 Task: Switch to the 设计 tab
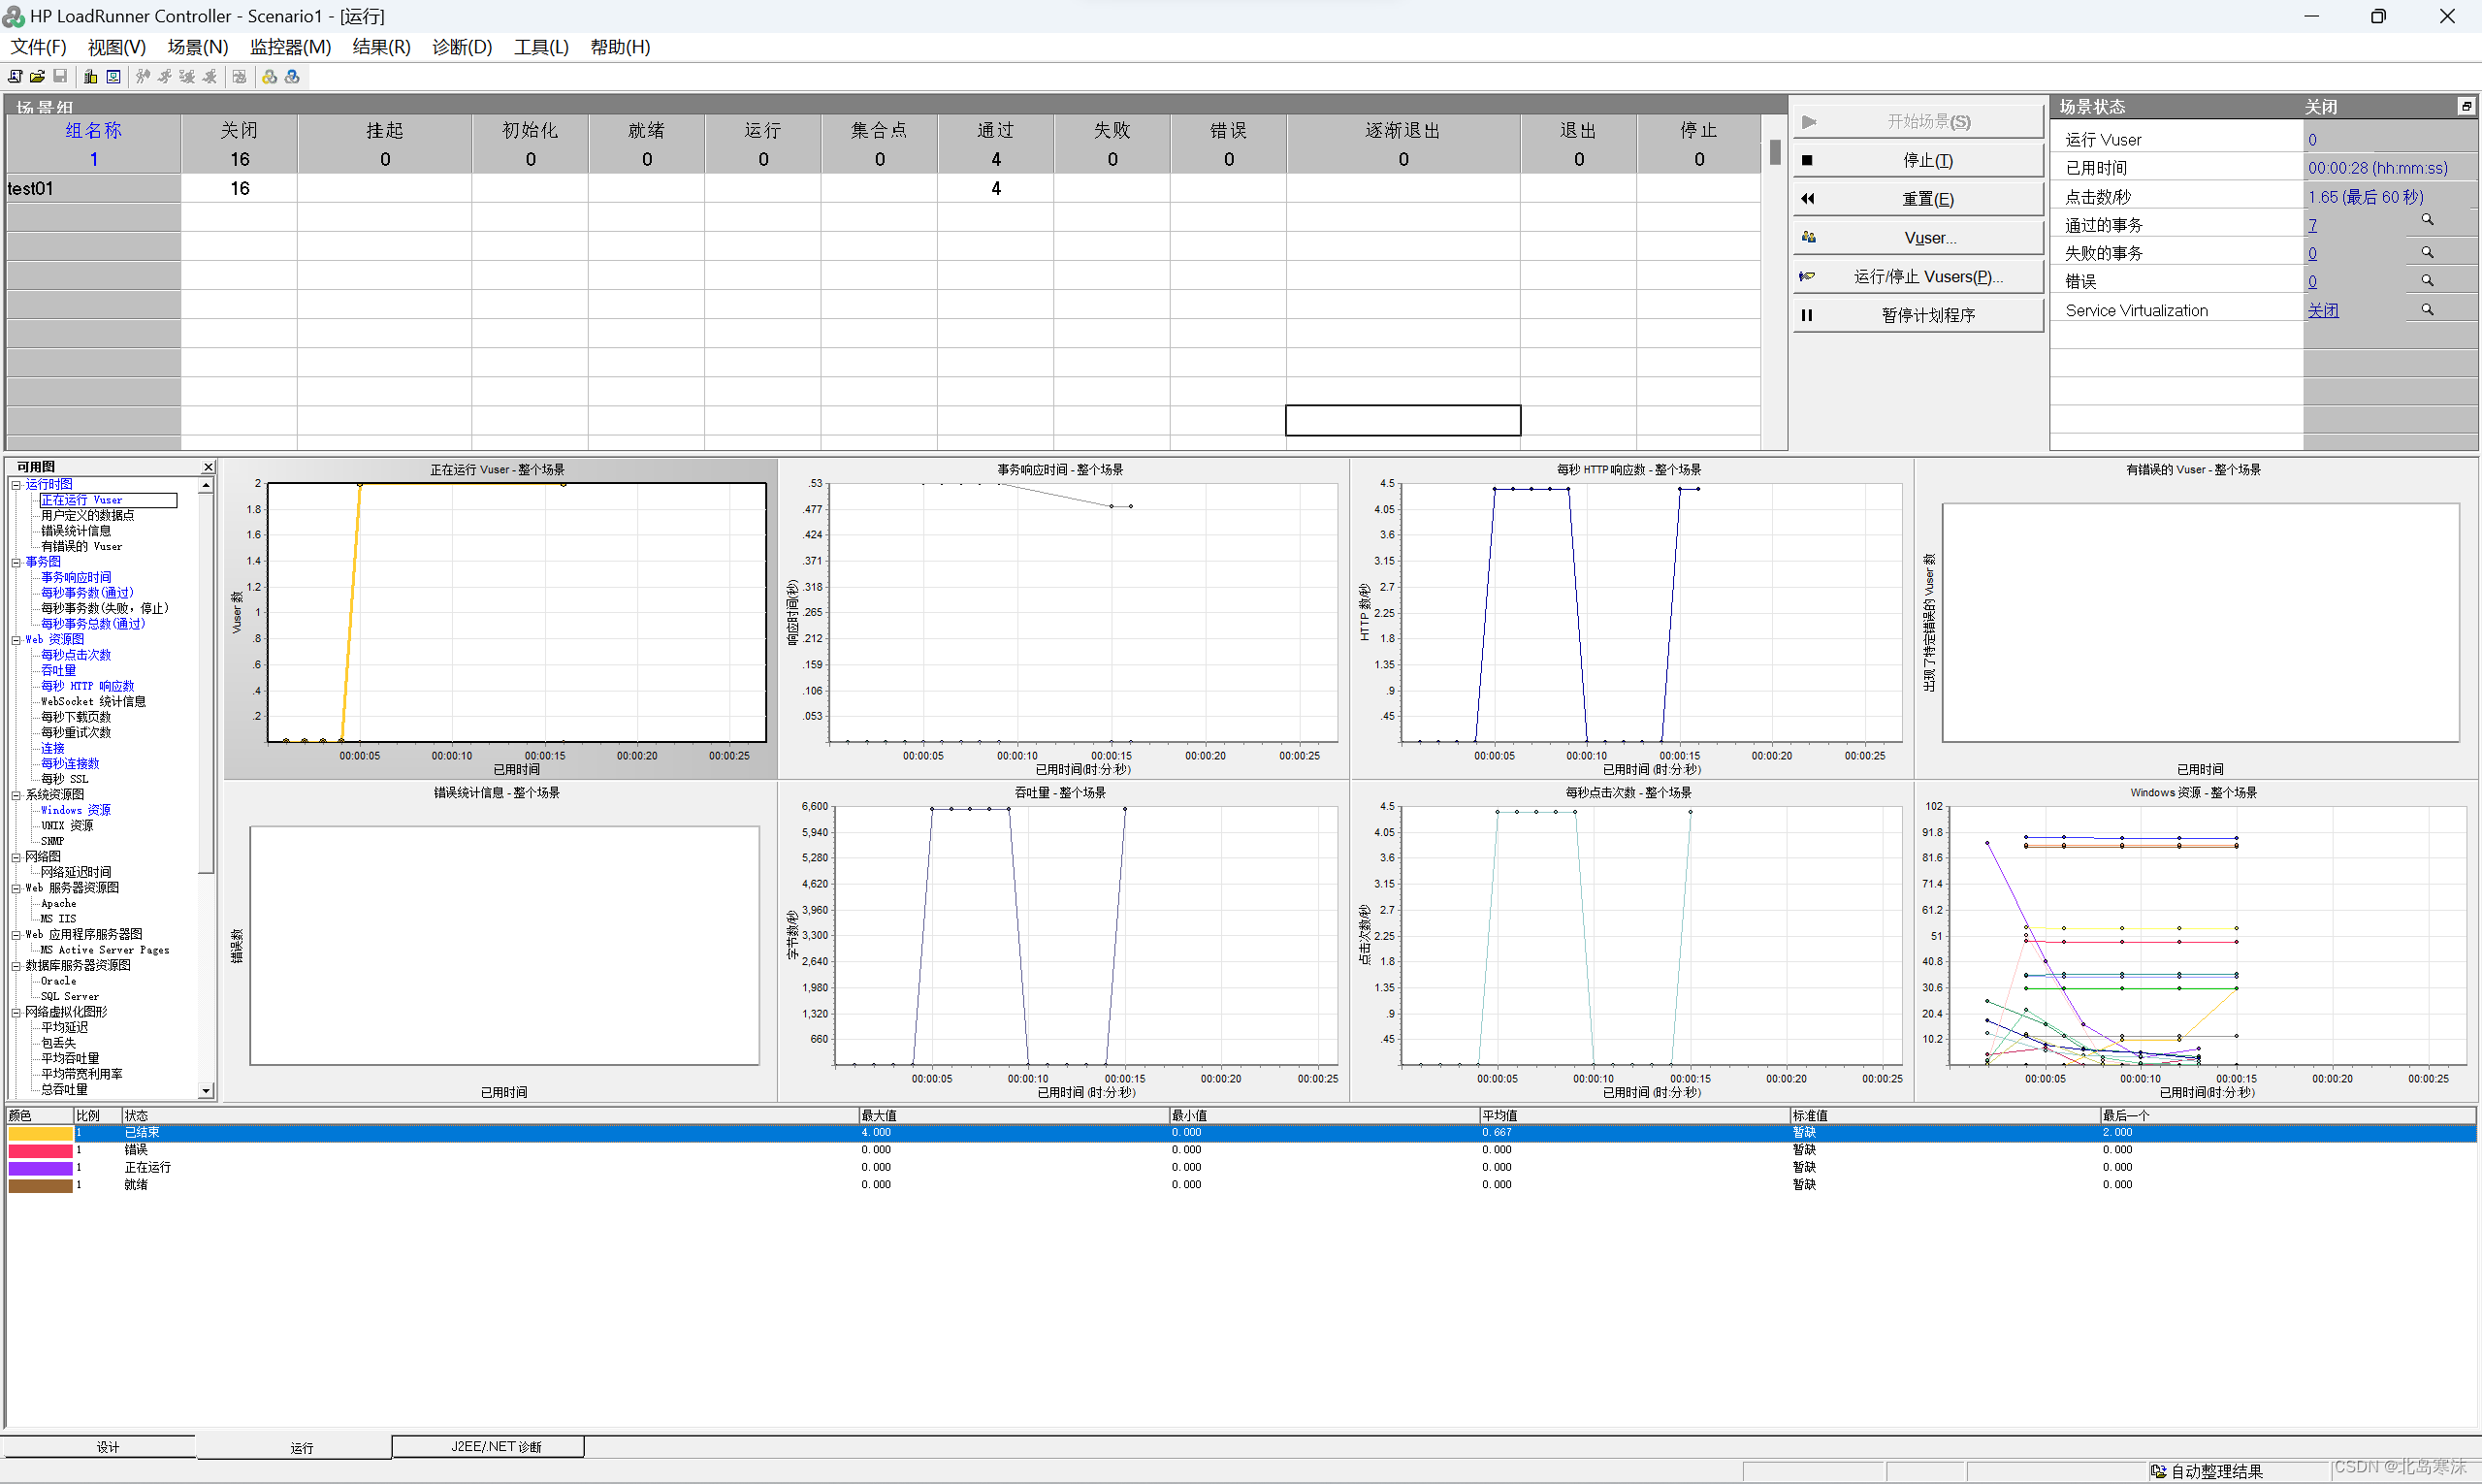99,1447
